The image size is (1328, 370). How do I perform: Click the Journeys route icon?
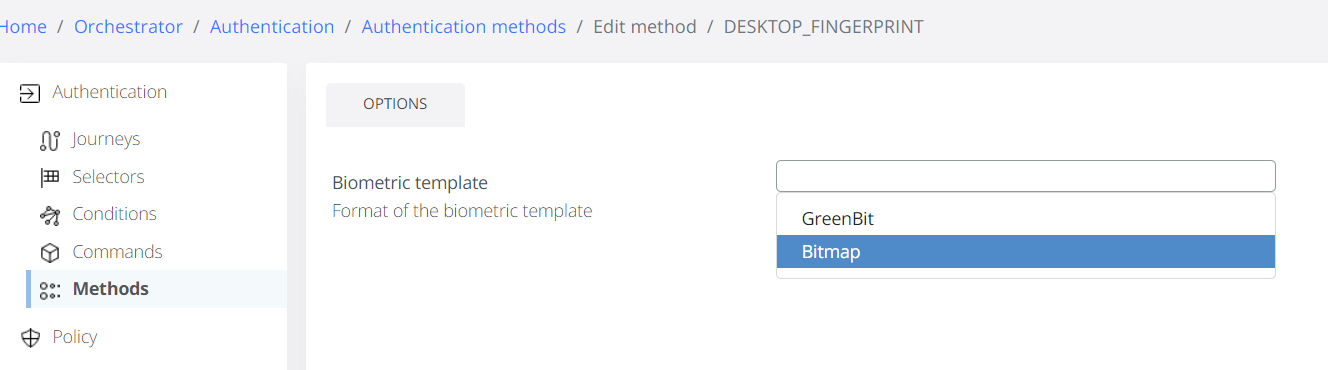point(50,140)
